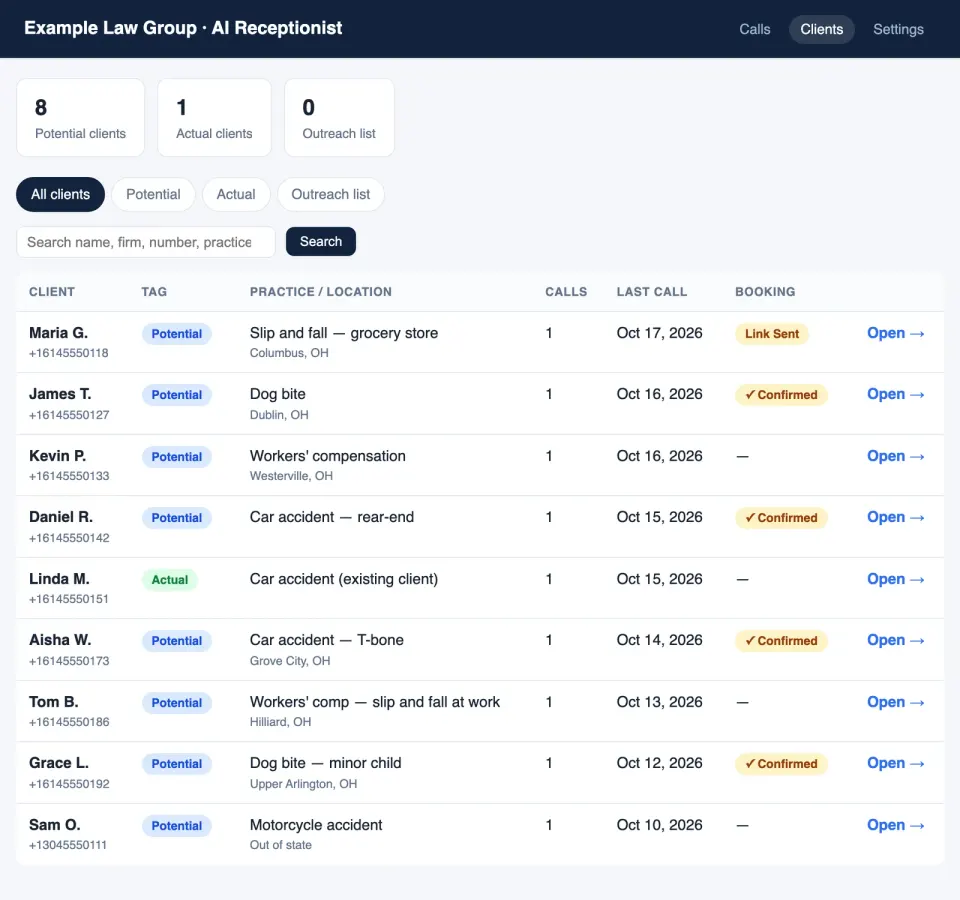Click the 8 Potential clients stat card
Image resolution: width=960 pixels, height=900 pixels.
click(80, 118)
